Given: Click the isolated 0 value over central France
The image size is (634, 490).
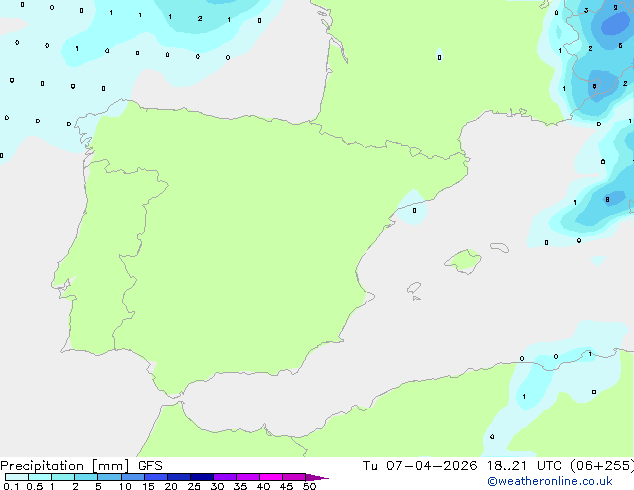Looking at the screenshot, I should pos(440,57).
